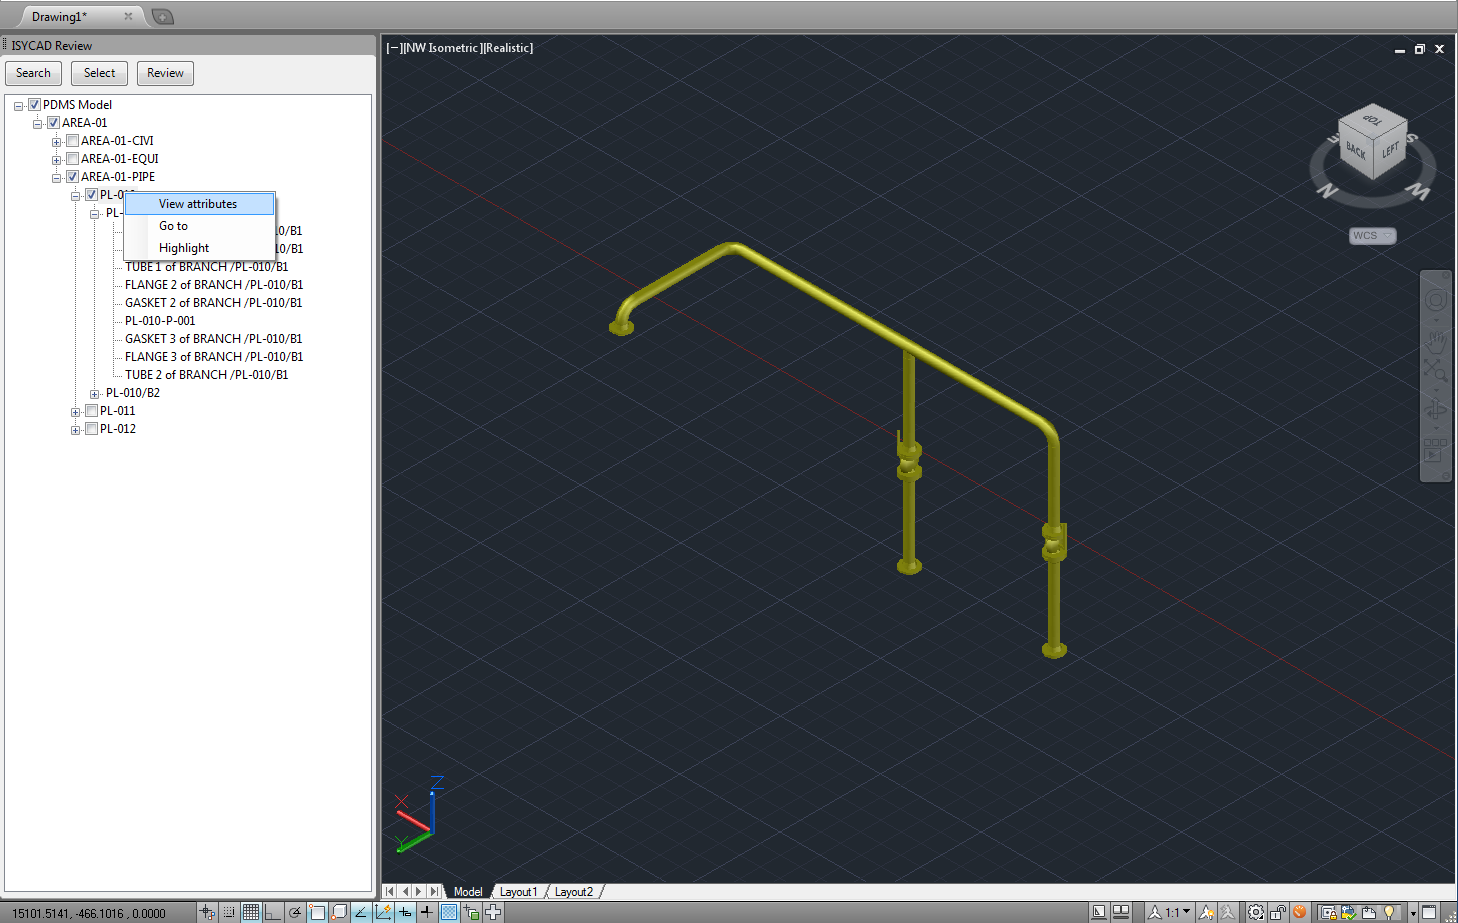Expand the PL-011 tree node
Viewport: 1458px width, 923px height.
pos(75,412)
